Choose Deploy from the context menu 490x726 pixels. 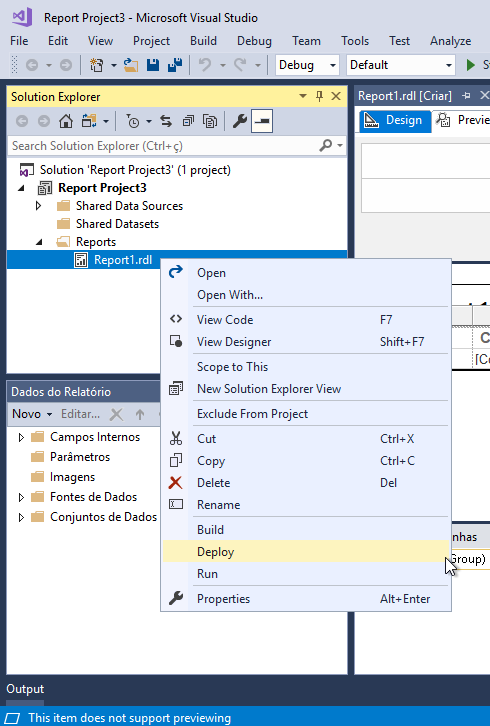306,551
